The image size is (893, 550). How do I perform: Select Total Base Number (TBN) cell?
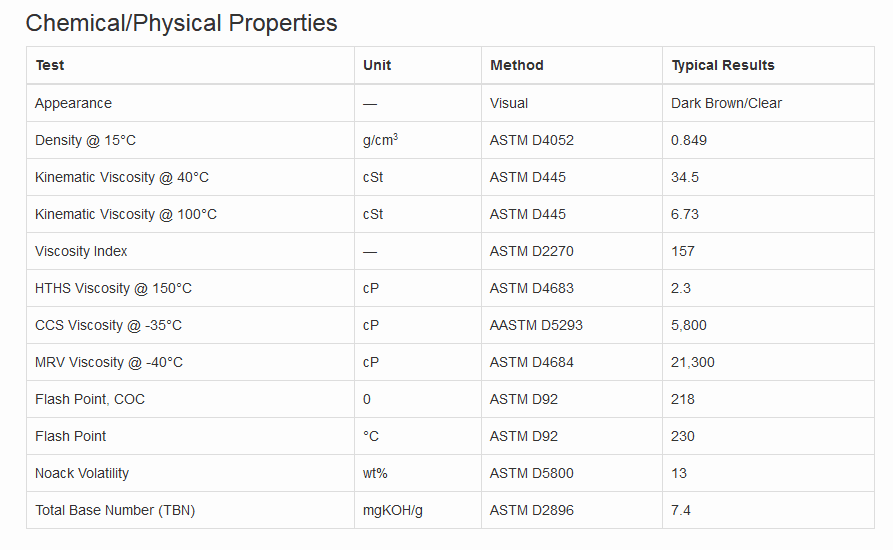[x=115, y=510]
